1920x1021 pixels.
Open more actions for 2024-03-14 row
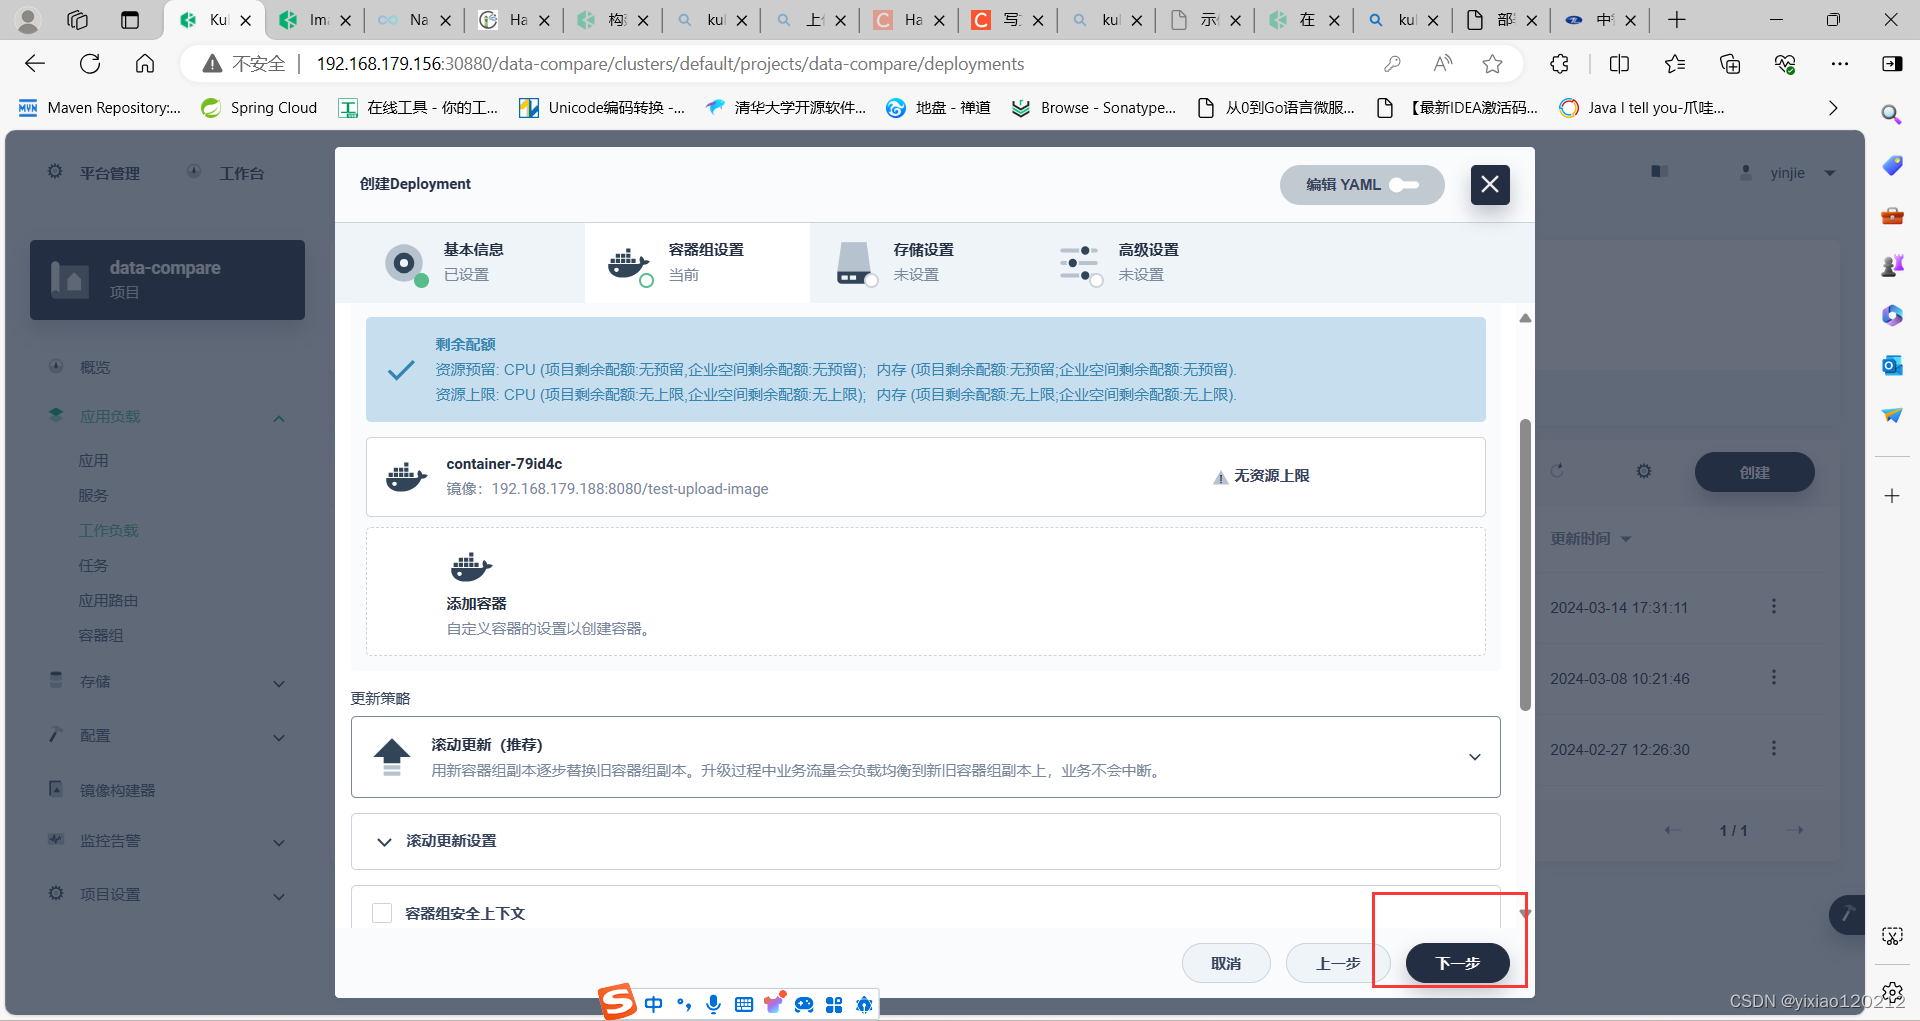pyautogui.click(x=1774, y=606)
